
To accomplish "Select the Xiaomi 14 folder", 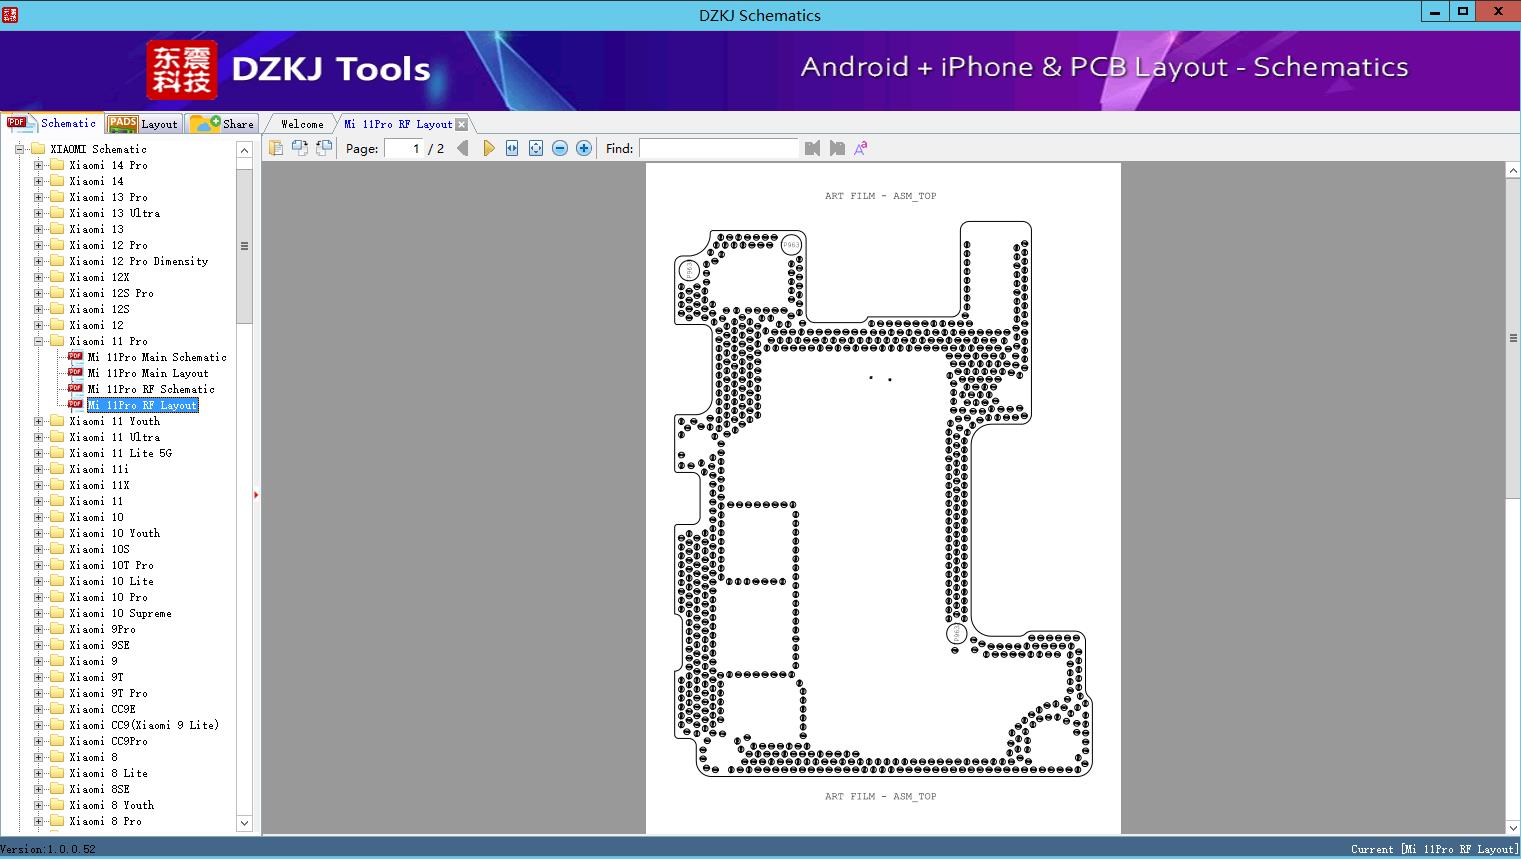I will 97,181.
